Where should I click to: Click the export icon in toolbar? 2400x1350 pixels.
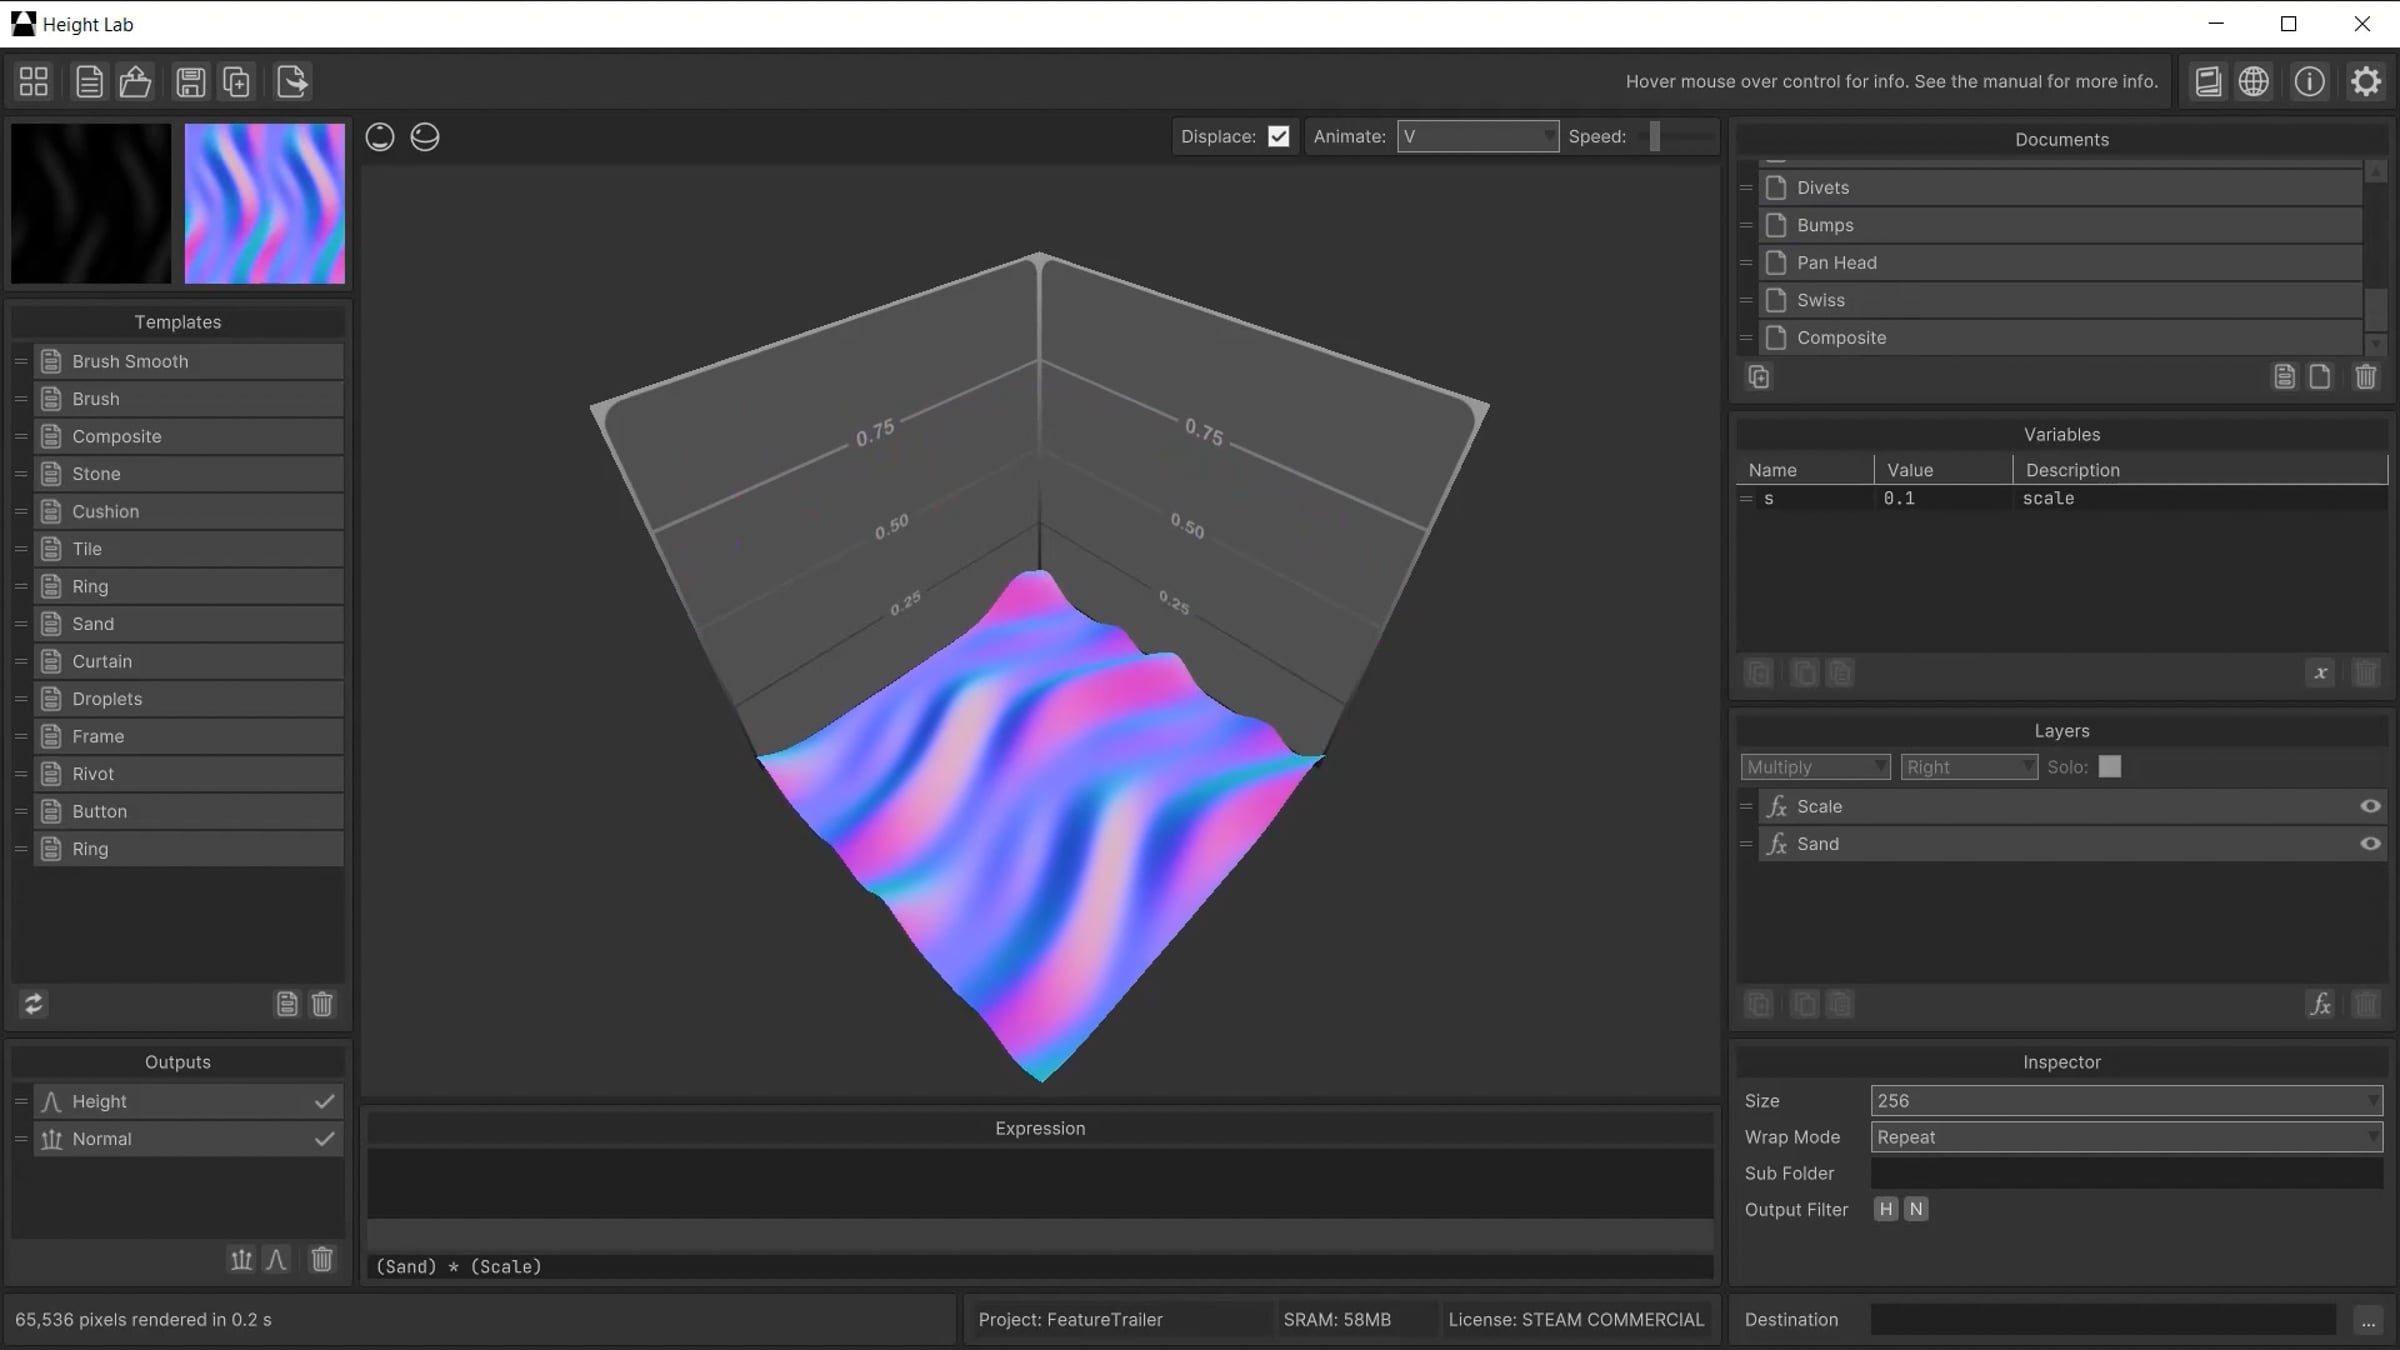point(292,82)
